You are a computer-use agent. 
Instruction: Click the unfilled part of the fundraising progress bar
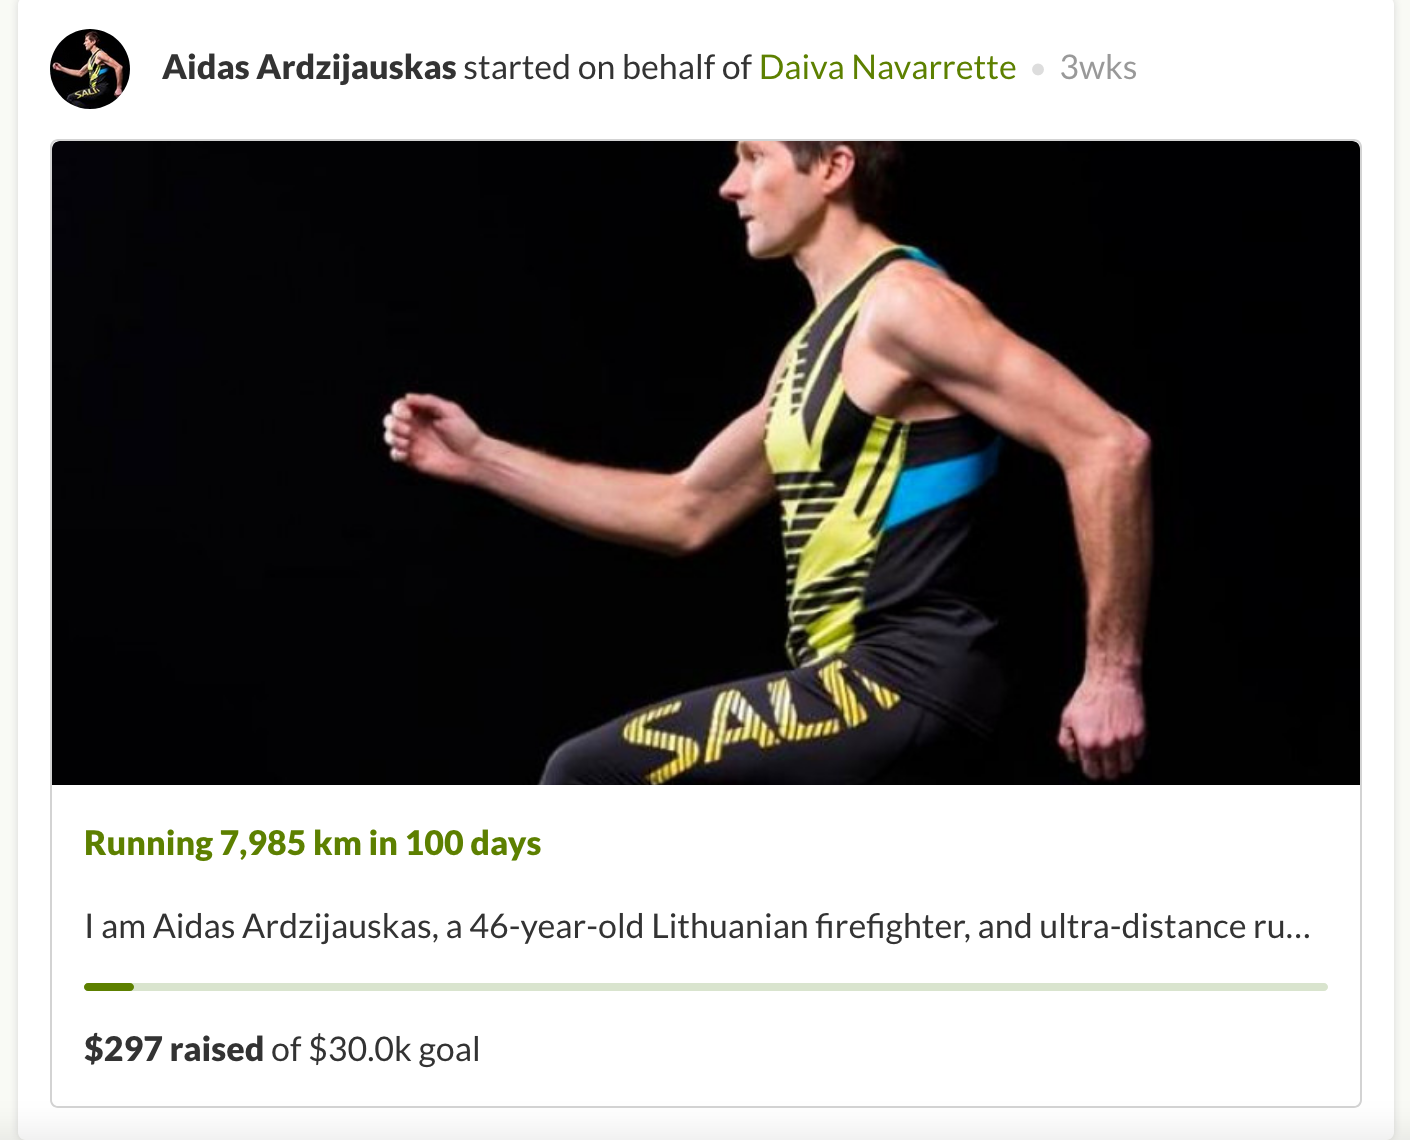coord(731,987)
